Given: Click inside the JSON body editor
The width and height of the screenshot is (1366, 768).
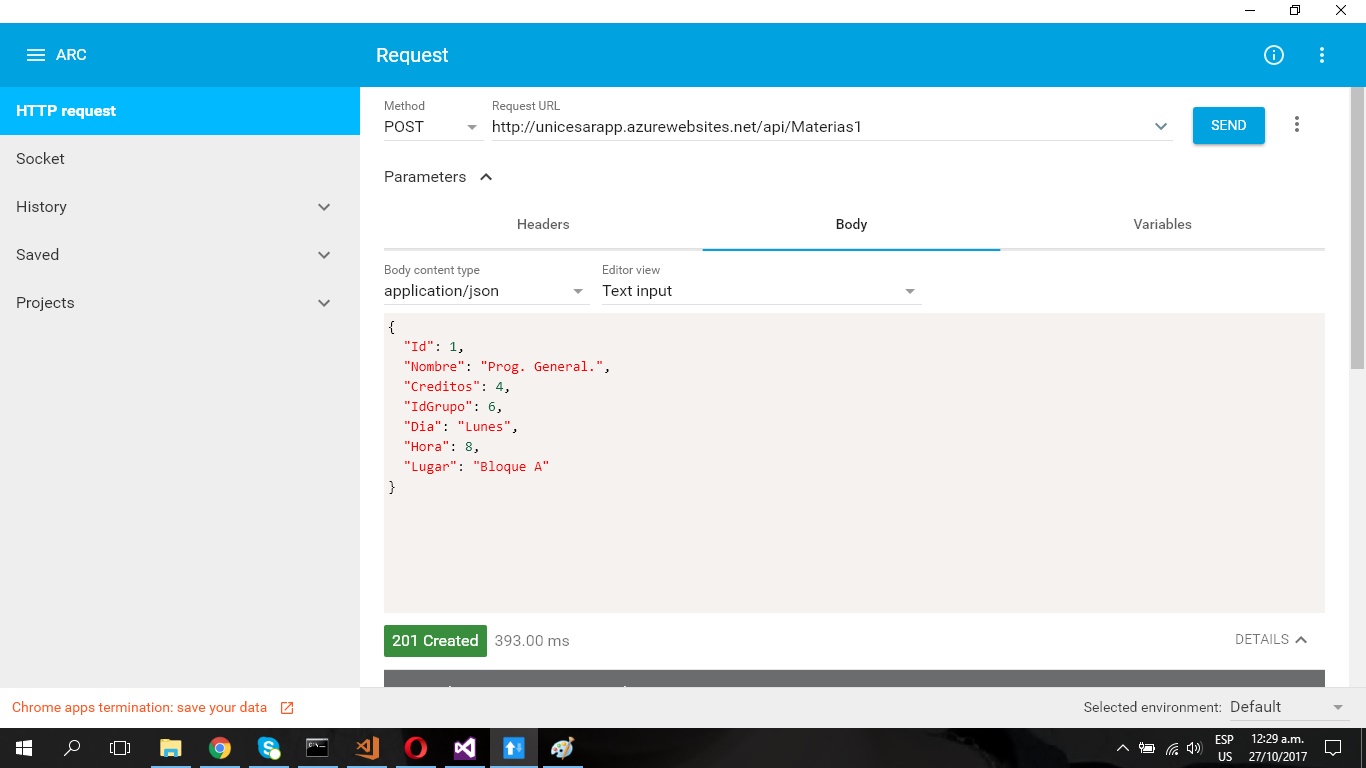Looking at the screenshot, I should (854, 462).
